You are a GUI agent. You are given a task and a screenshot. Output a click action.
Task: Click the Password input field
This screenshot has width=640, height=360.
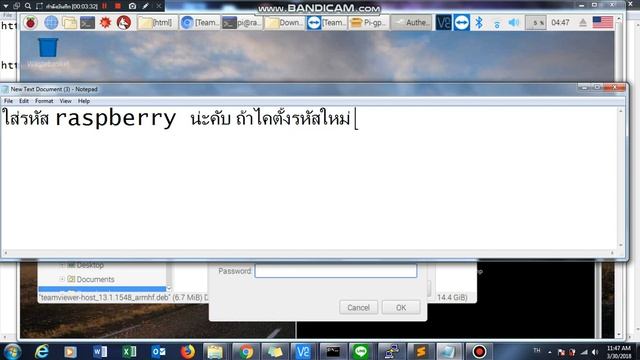336,271
